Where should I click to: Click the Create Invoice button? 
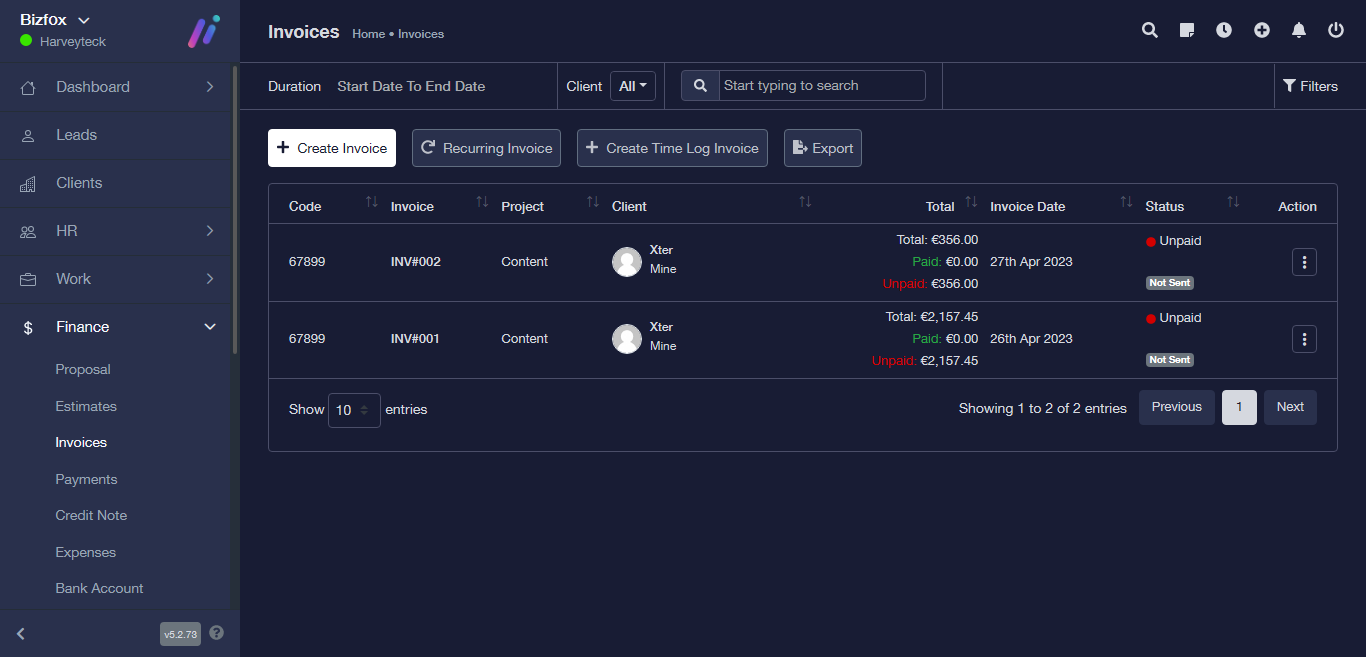pyautogui.click(x=332, y=148)
